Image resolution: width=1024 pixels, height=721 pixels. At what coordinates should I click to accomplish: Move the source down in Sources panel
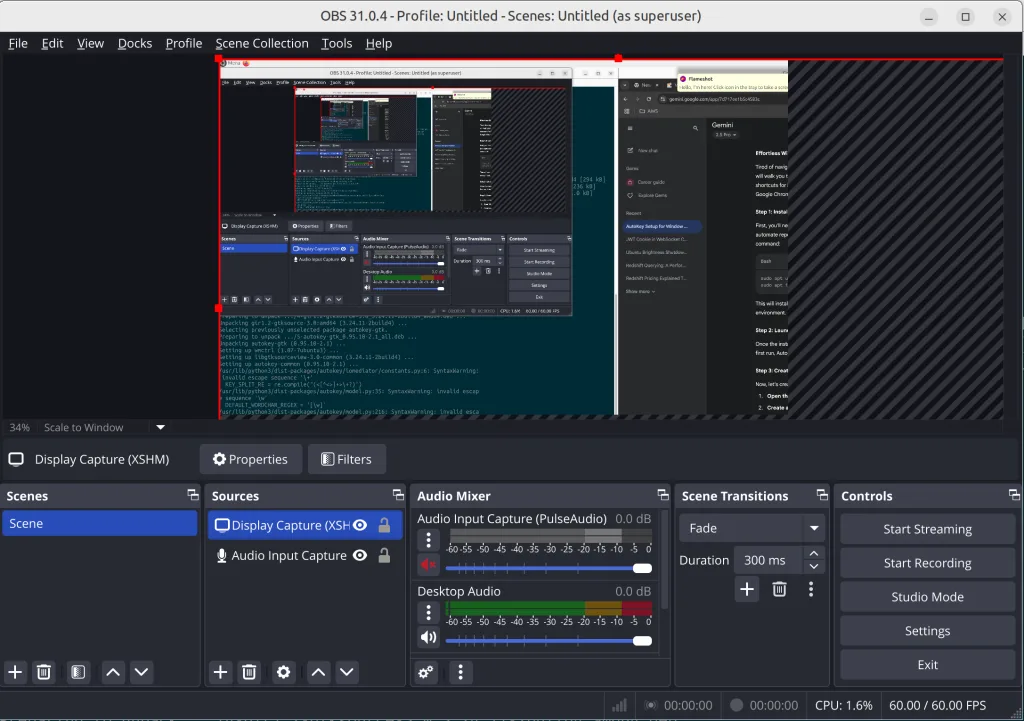(347, 672)
